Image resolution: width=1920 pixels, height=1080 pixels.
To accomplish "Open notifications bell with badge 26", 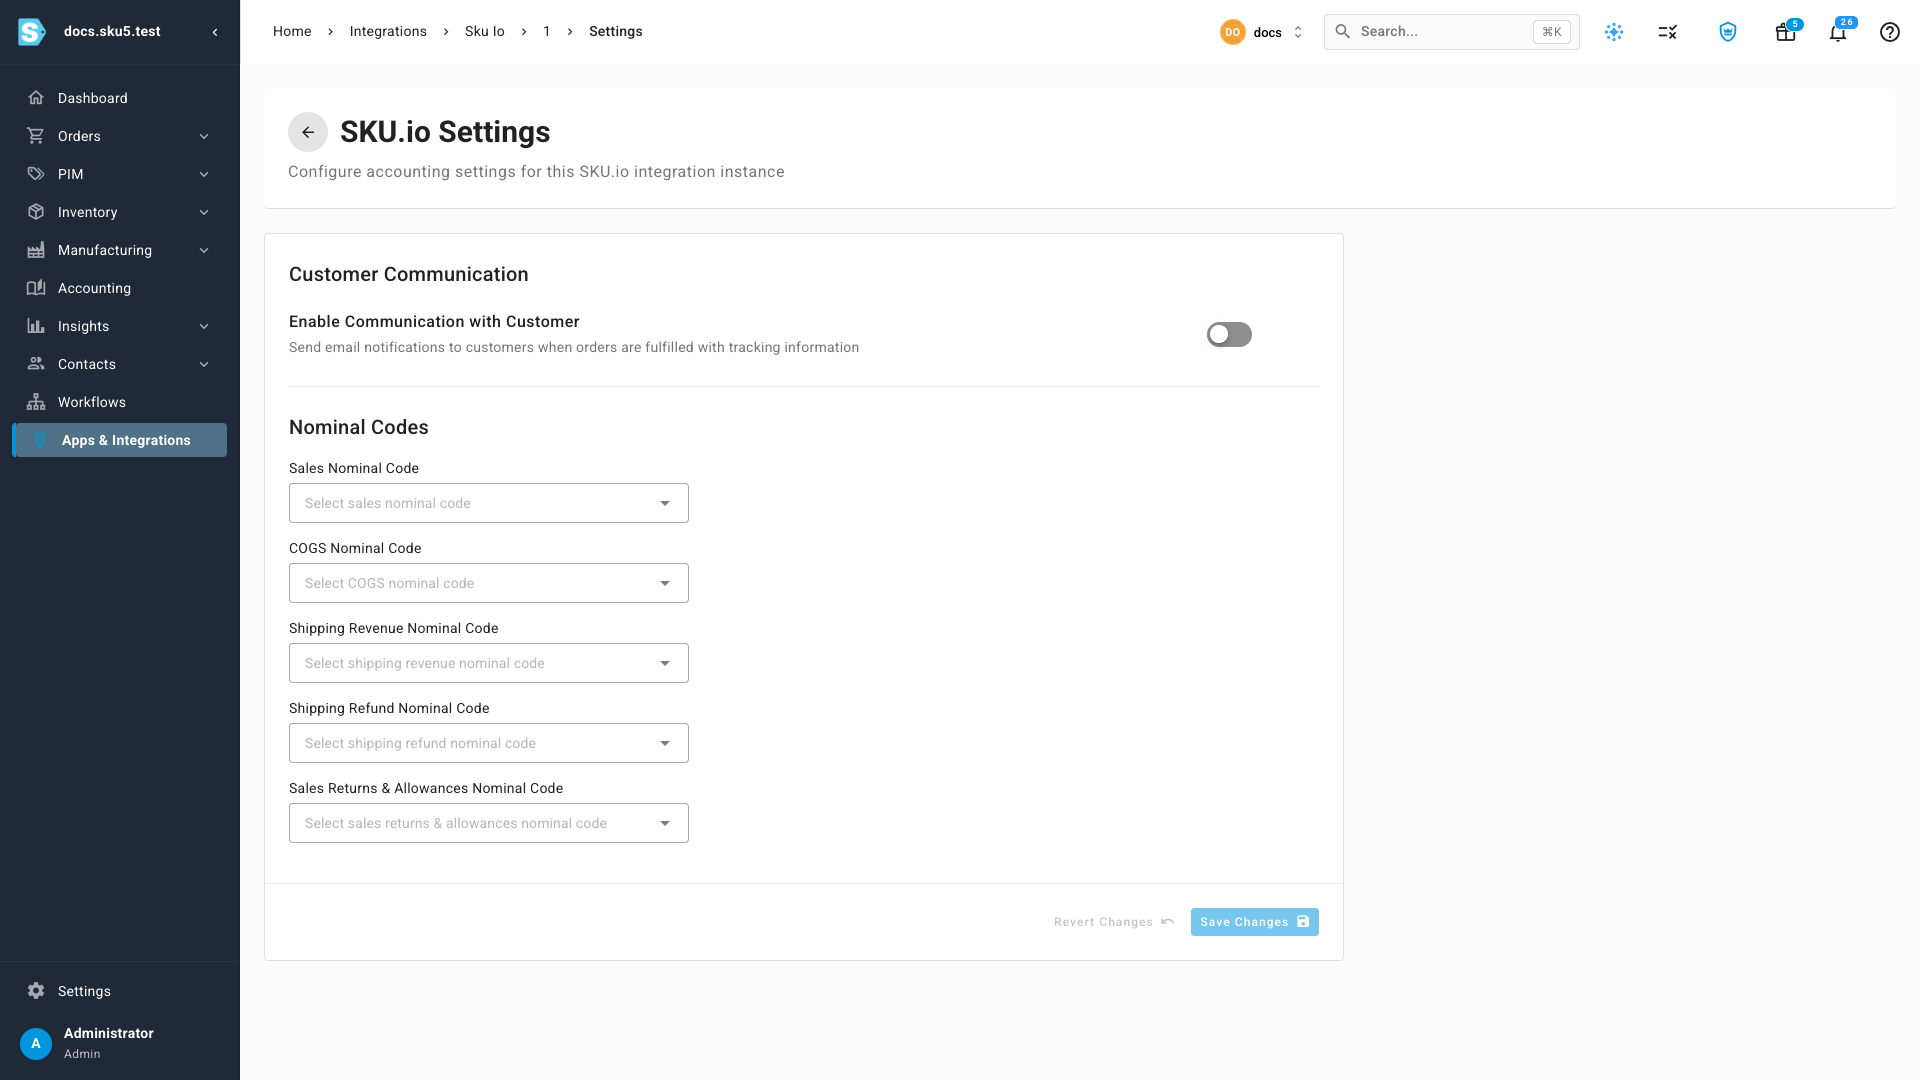I will pyautogui.click(x=1838, y=32).
